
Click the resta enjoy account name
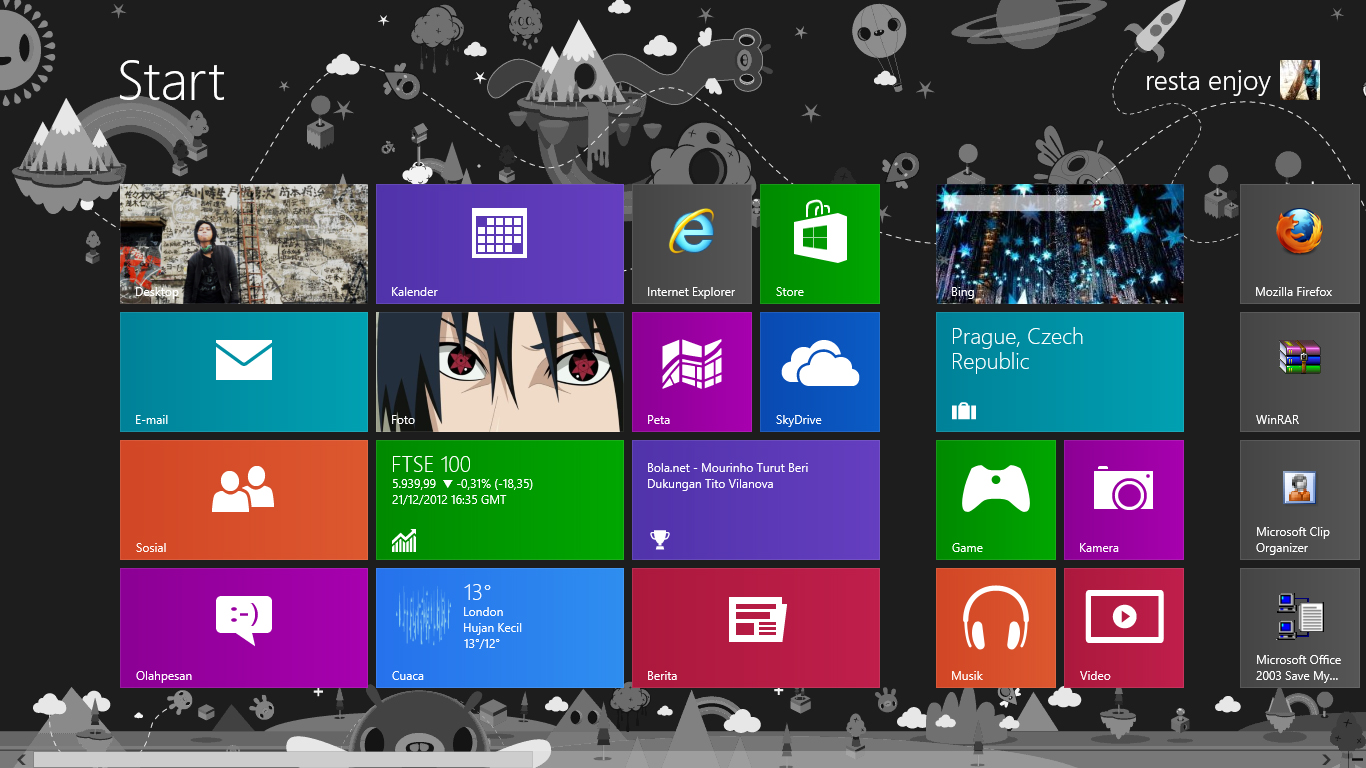tap(1207, 81)
